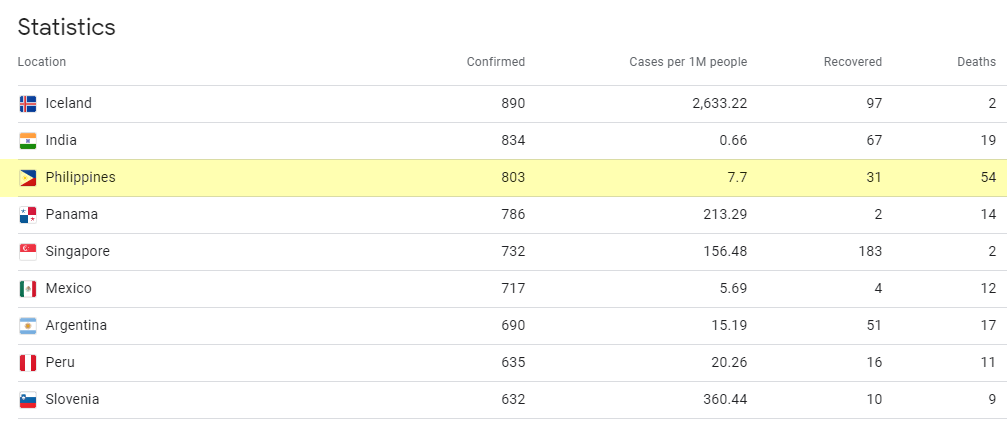
Task: Click the Deaths column header
Action: tap(976, 62)
